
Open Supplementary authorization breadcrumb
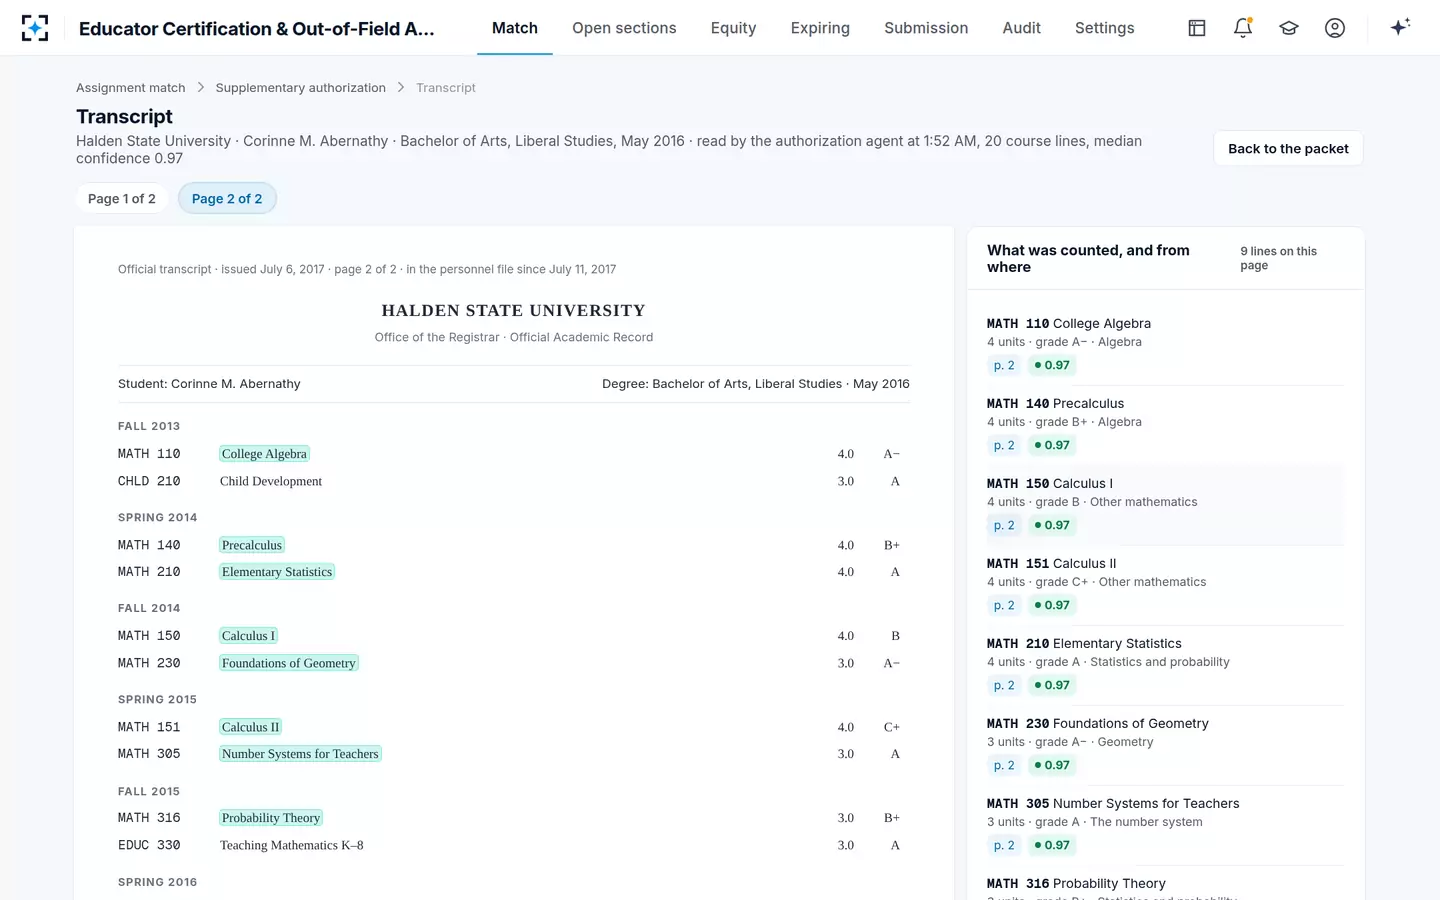[x=301, y=88]
